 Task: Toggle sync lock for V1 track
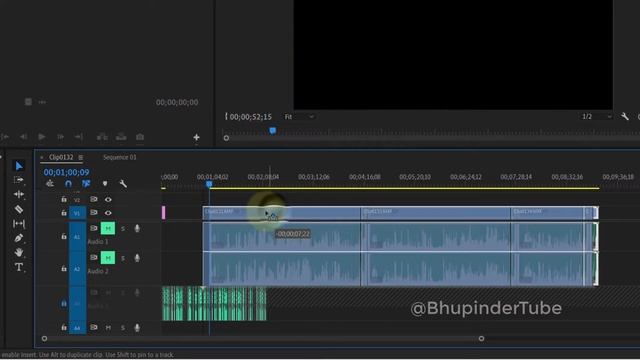point(94,213)
